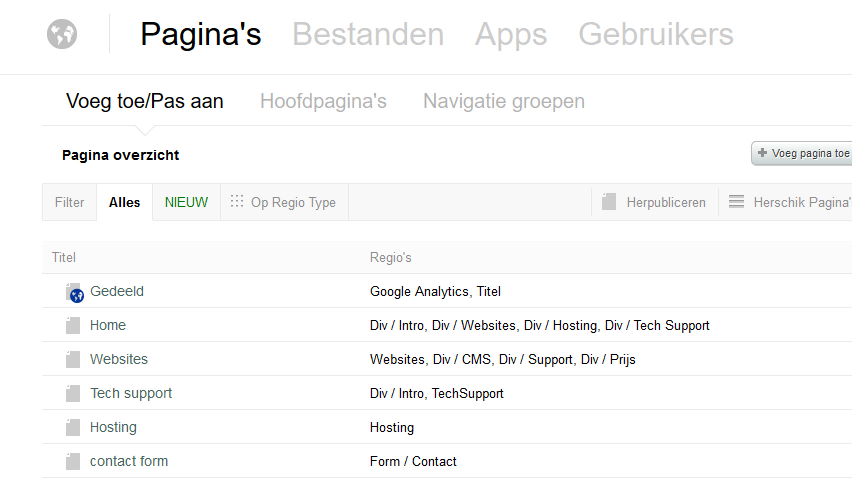
Task: Click the Gedeeld shared page icon
Action: click(73, 292)
